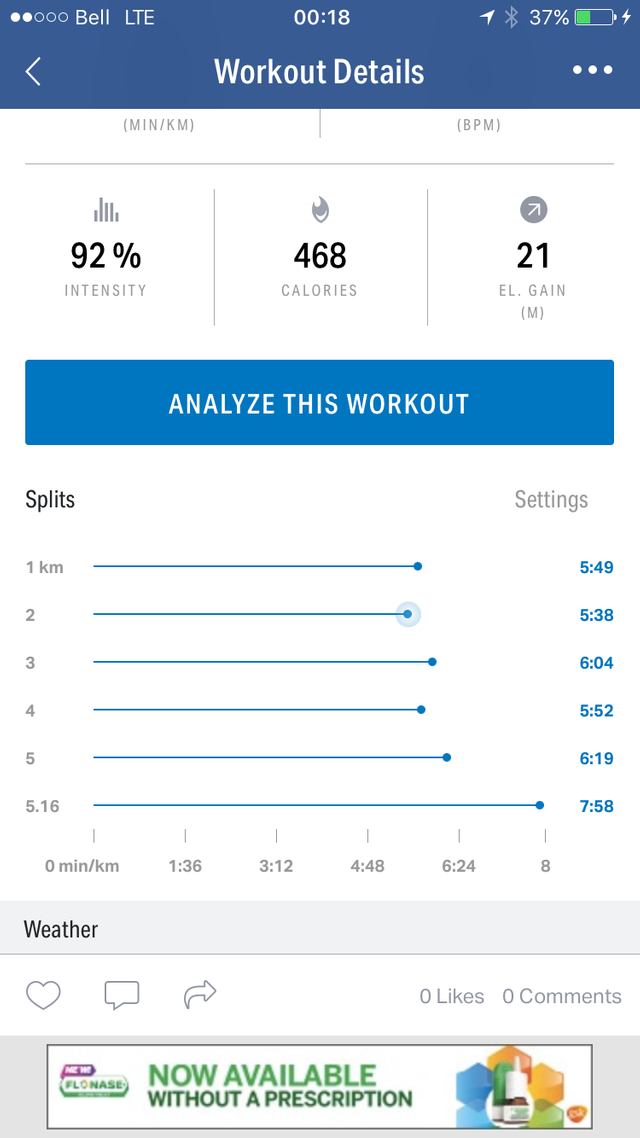Select the 6:19 split time for km 5

596,758
